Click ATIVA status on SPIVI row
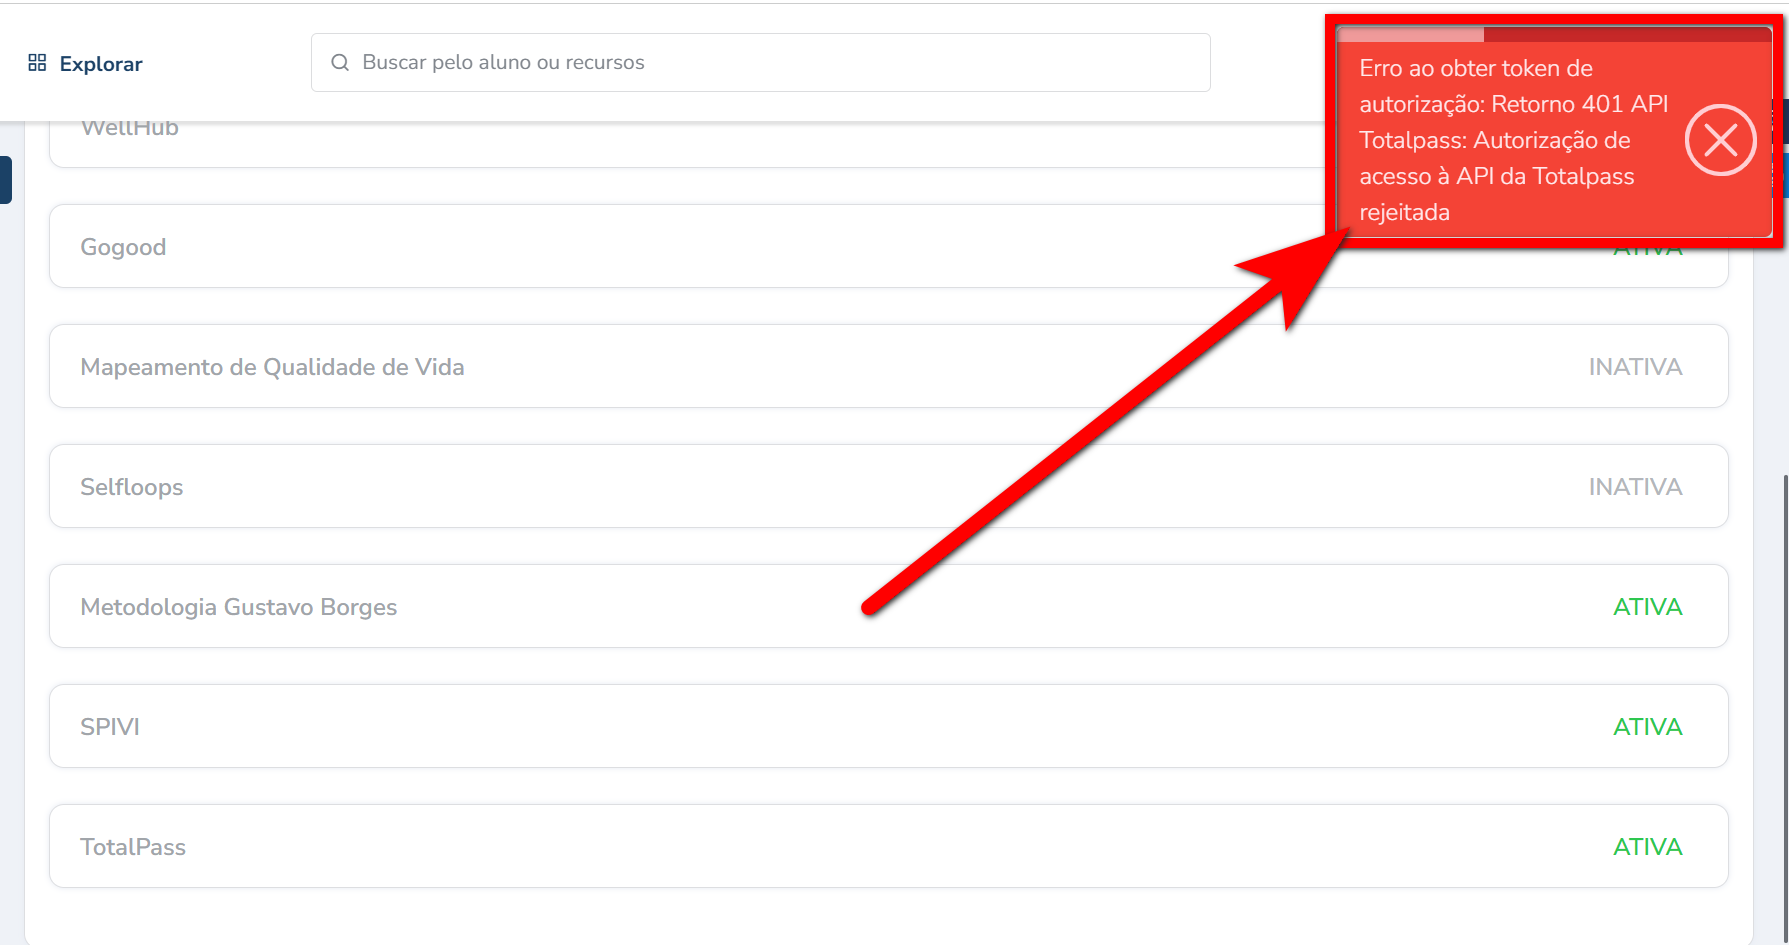 point(1647,727)
